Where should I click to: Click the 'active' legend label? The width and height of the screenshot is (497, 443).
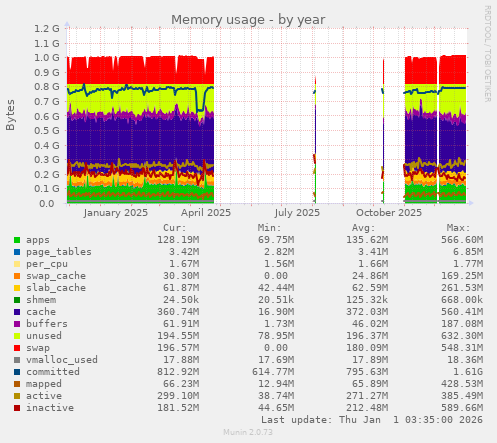pyautogui.click(x=44, y=396)
